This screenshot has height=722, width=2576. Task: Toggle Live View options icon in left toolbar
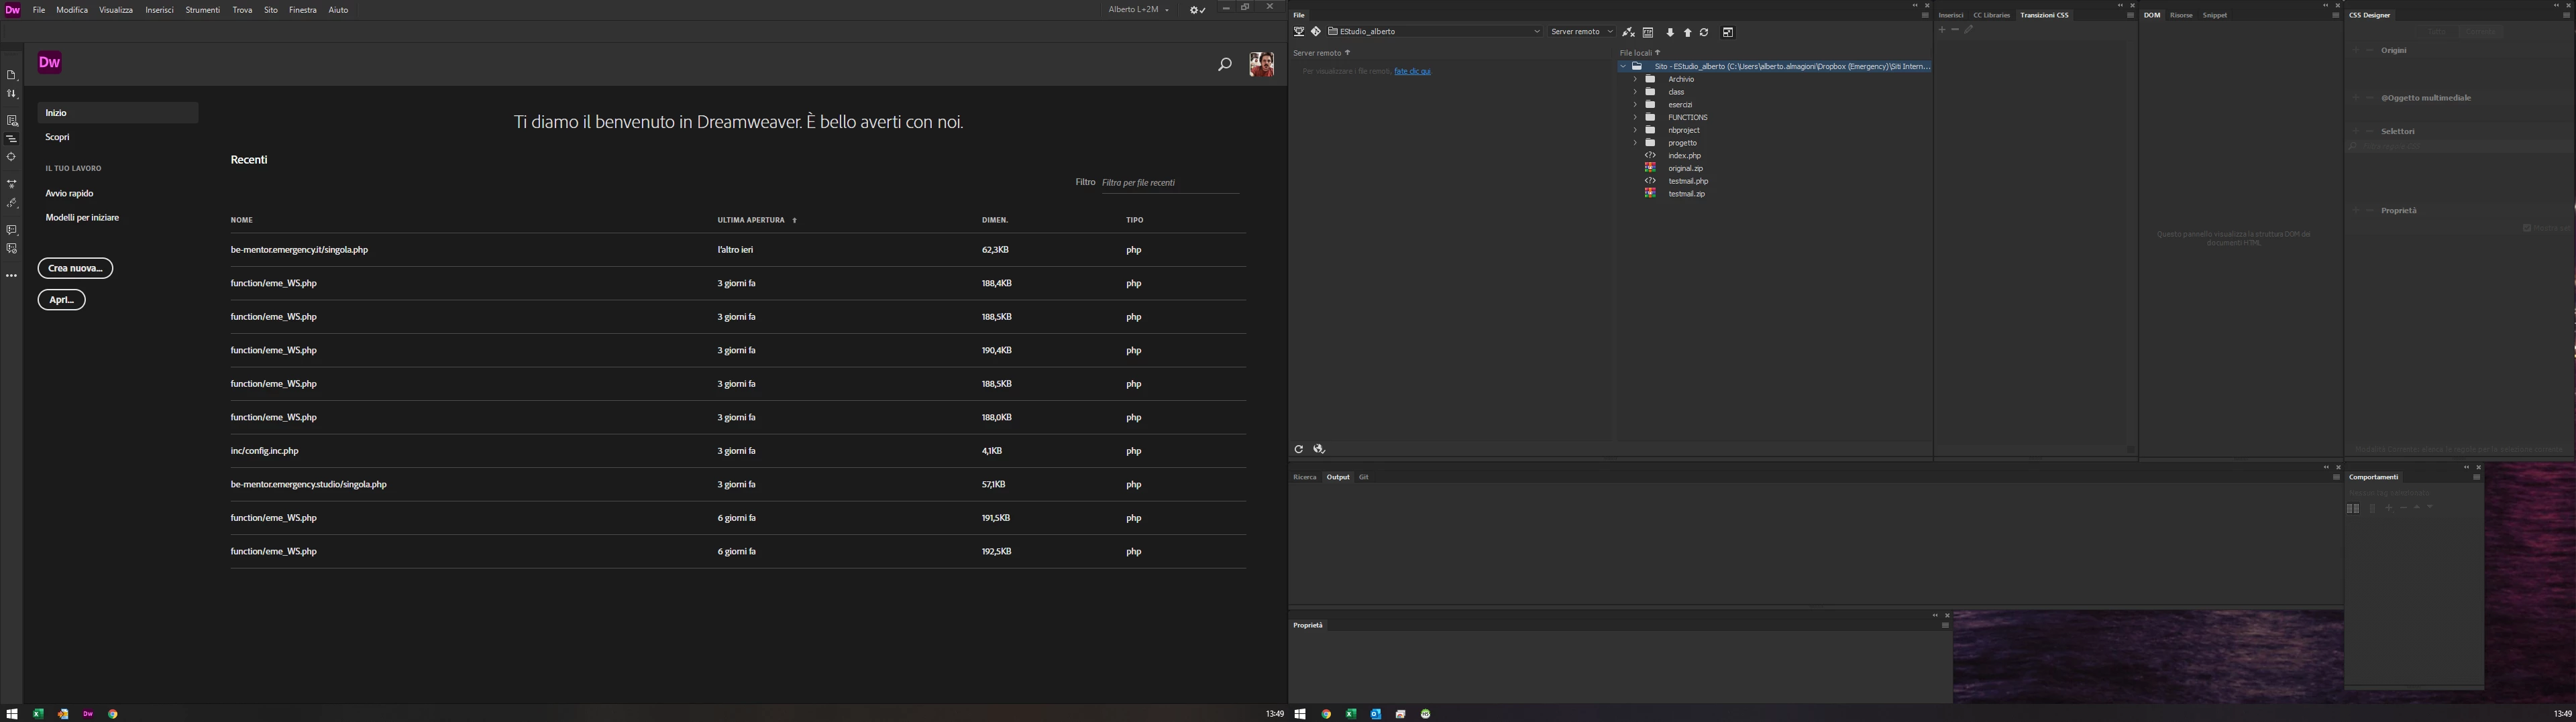12,121
